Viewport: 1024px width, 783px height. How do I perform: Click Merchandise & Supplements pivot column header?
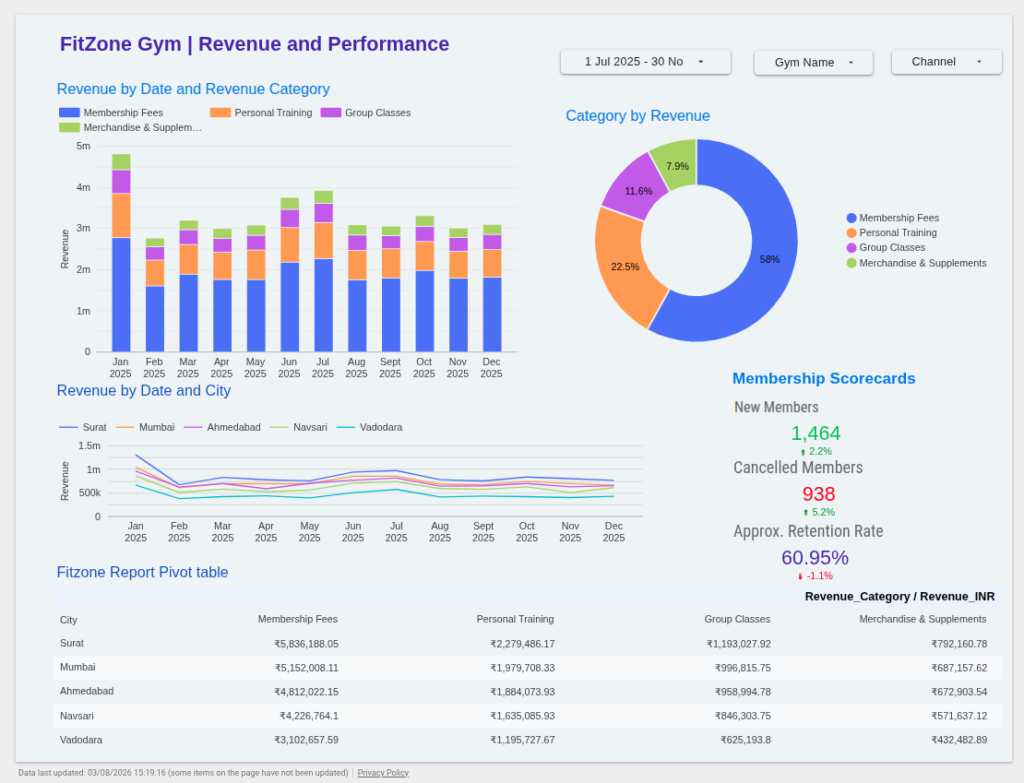pos(923,619)
